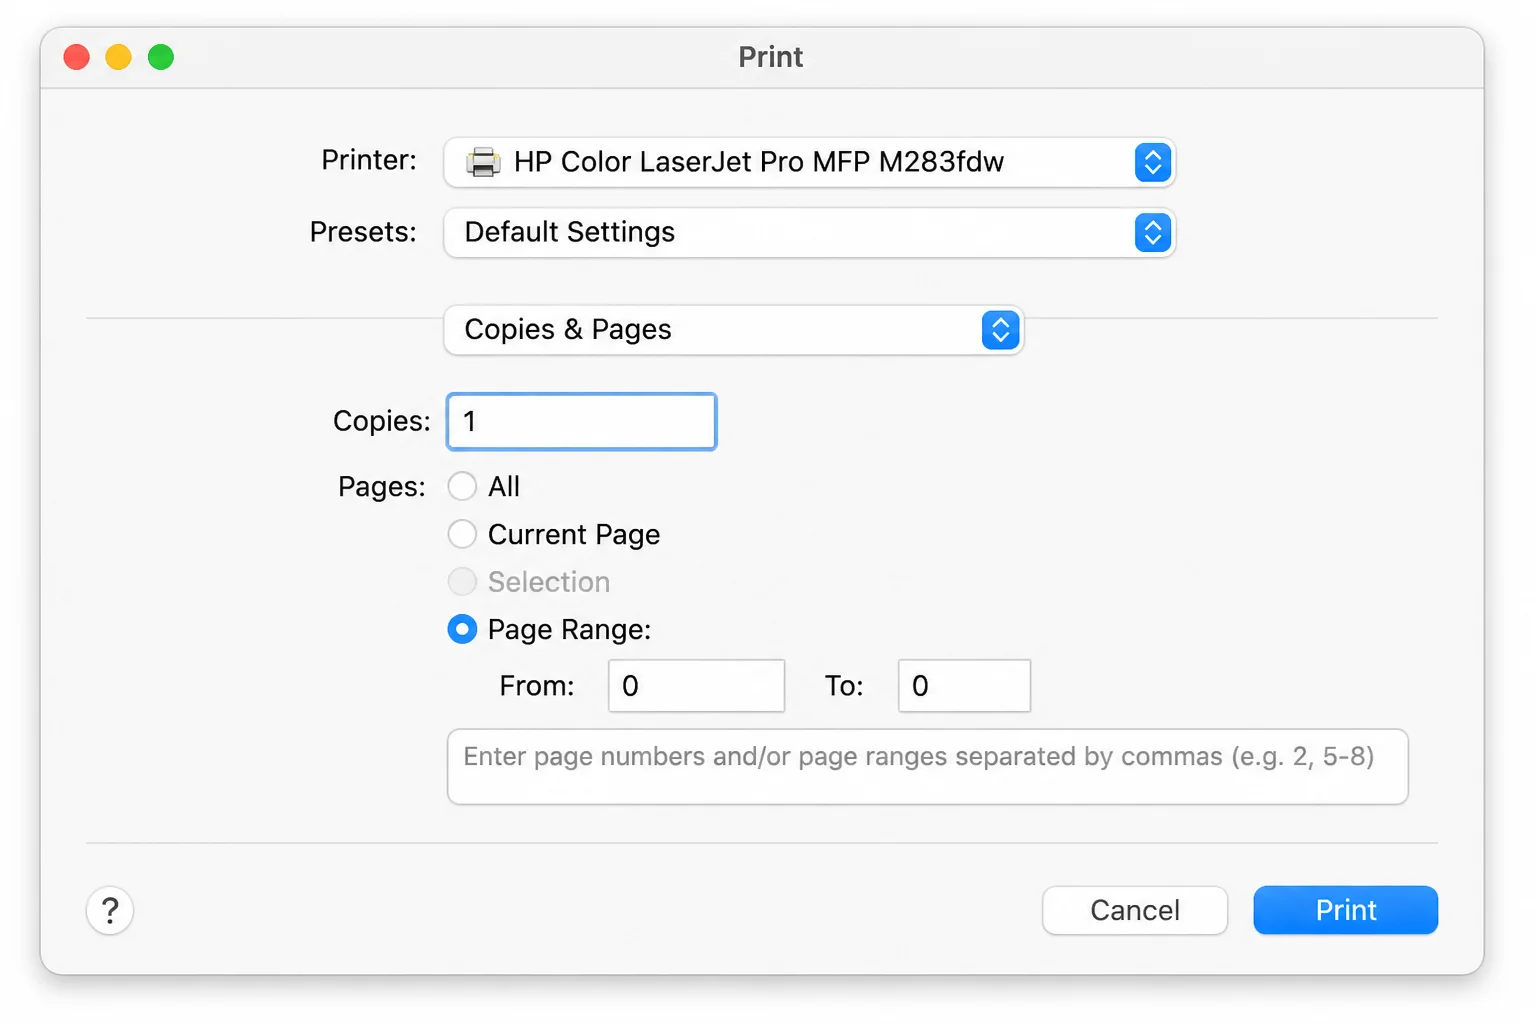Click the From page number field
1536x1024 pixels.
pyautogui.click(x=696, y=686)
